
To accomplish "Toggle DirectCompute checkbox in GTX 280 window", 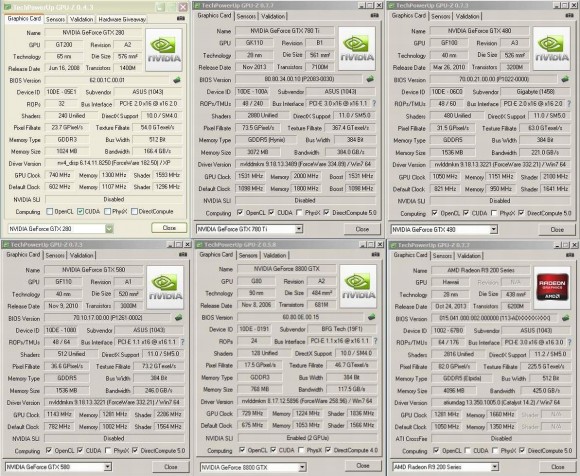I will click(x=134, y=212).
